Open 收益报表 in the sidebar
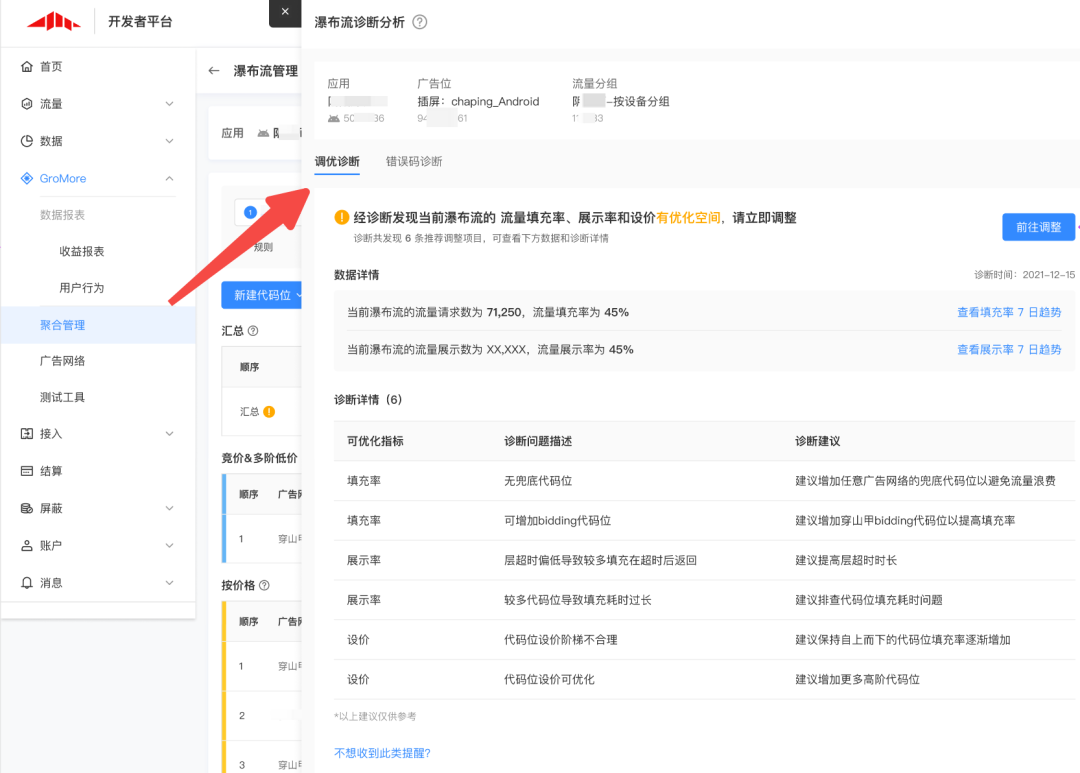This screenshot has width=1080, height=773. point(82,251)
